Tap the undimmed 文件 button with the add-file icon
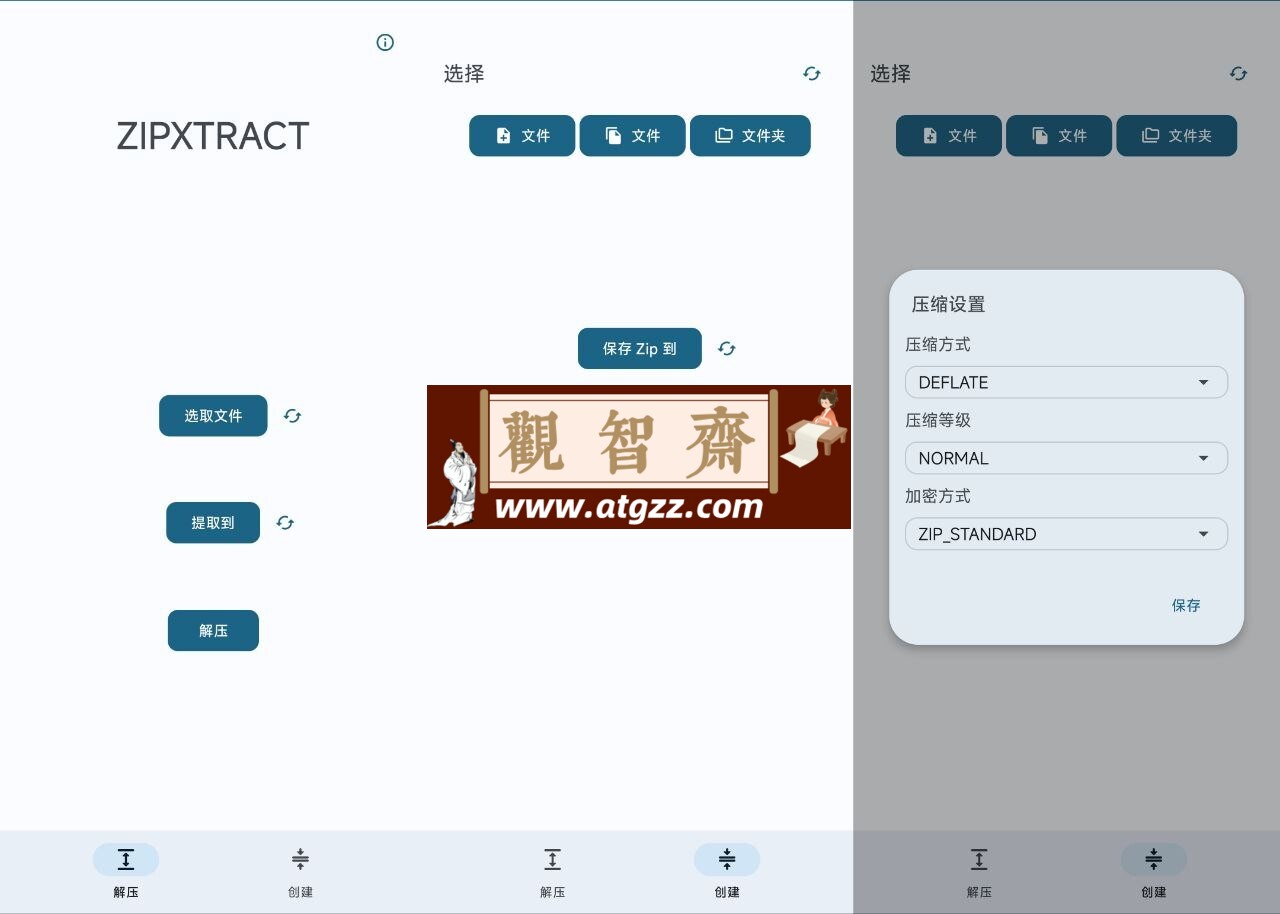This screenshot has width=1280, height=914. 522,136
